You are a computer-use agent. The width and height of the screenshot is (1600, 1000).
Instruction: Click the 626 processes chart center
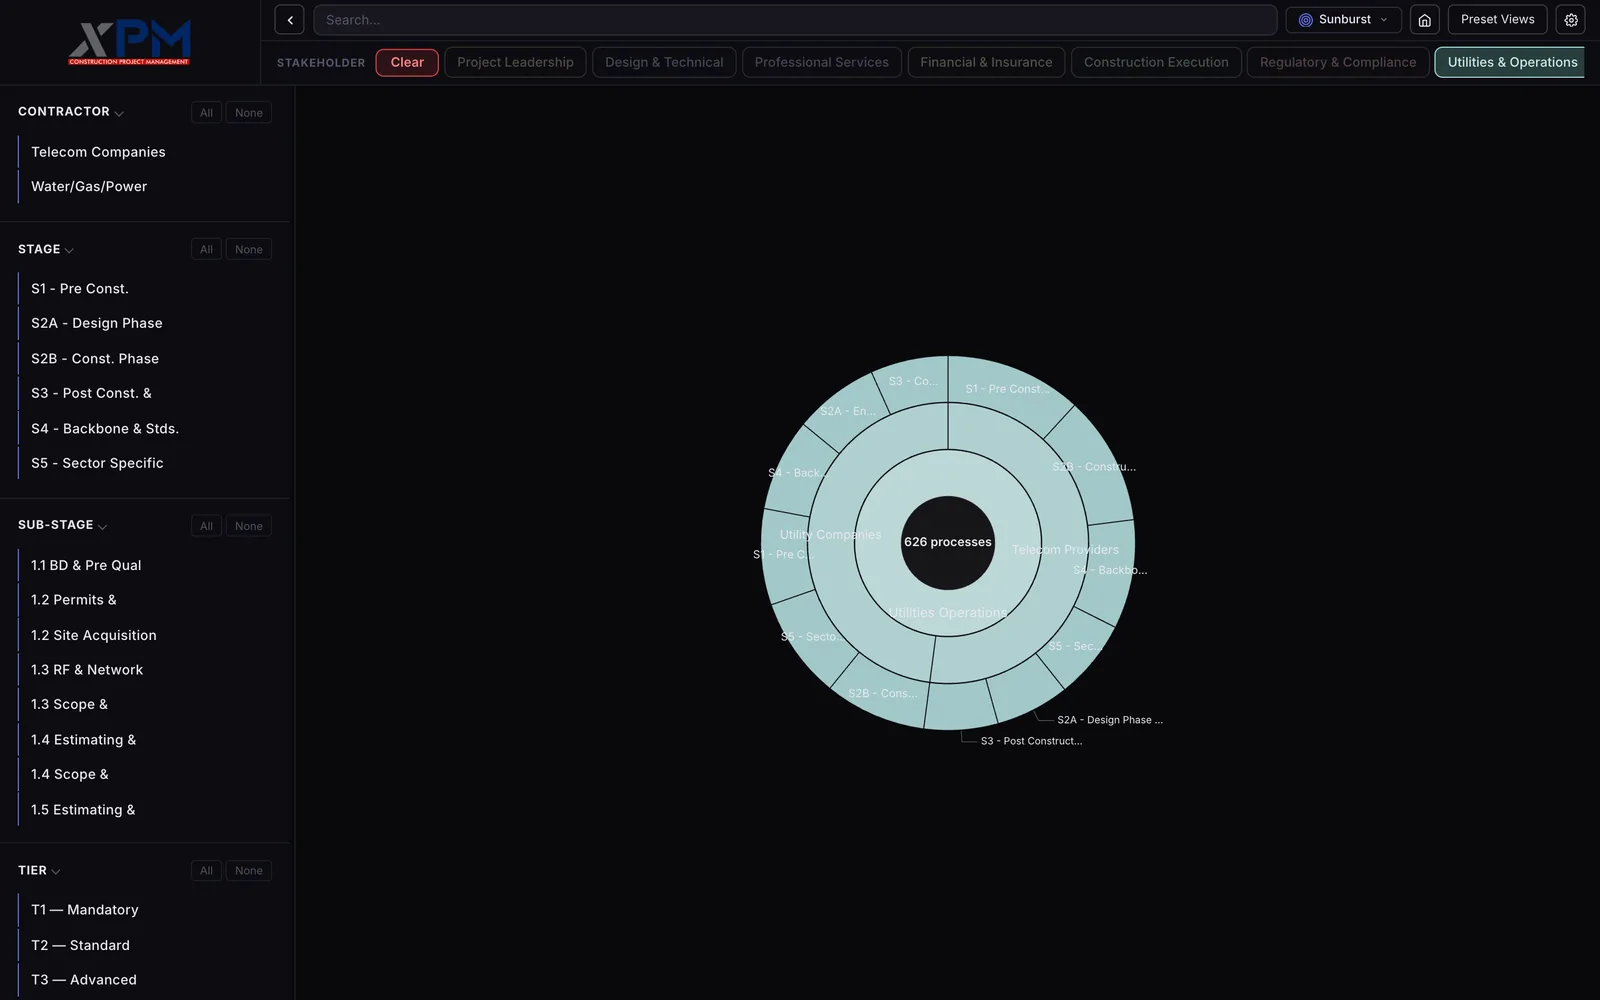(948, 542)
